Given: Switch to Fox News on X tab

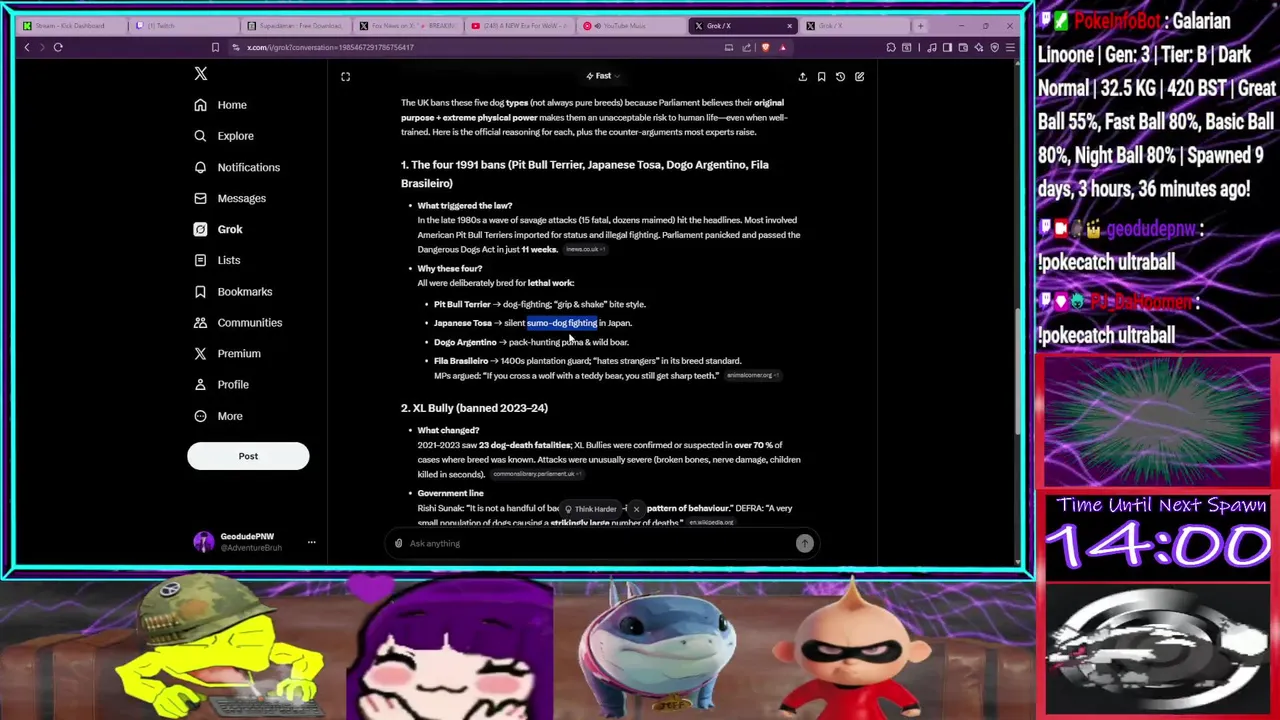Looking at the screenshot, I should click(x=407, y=25).
